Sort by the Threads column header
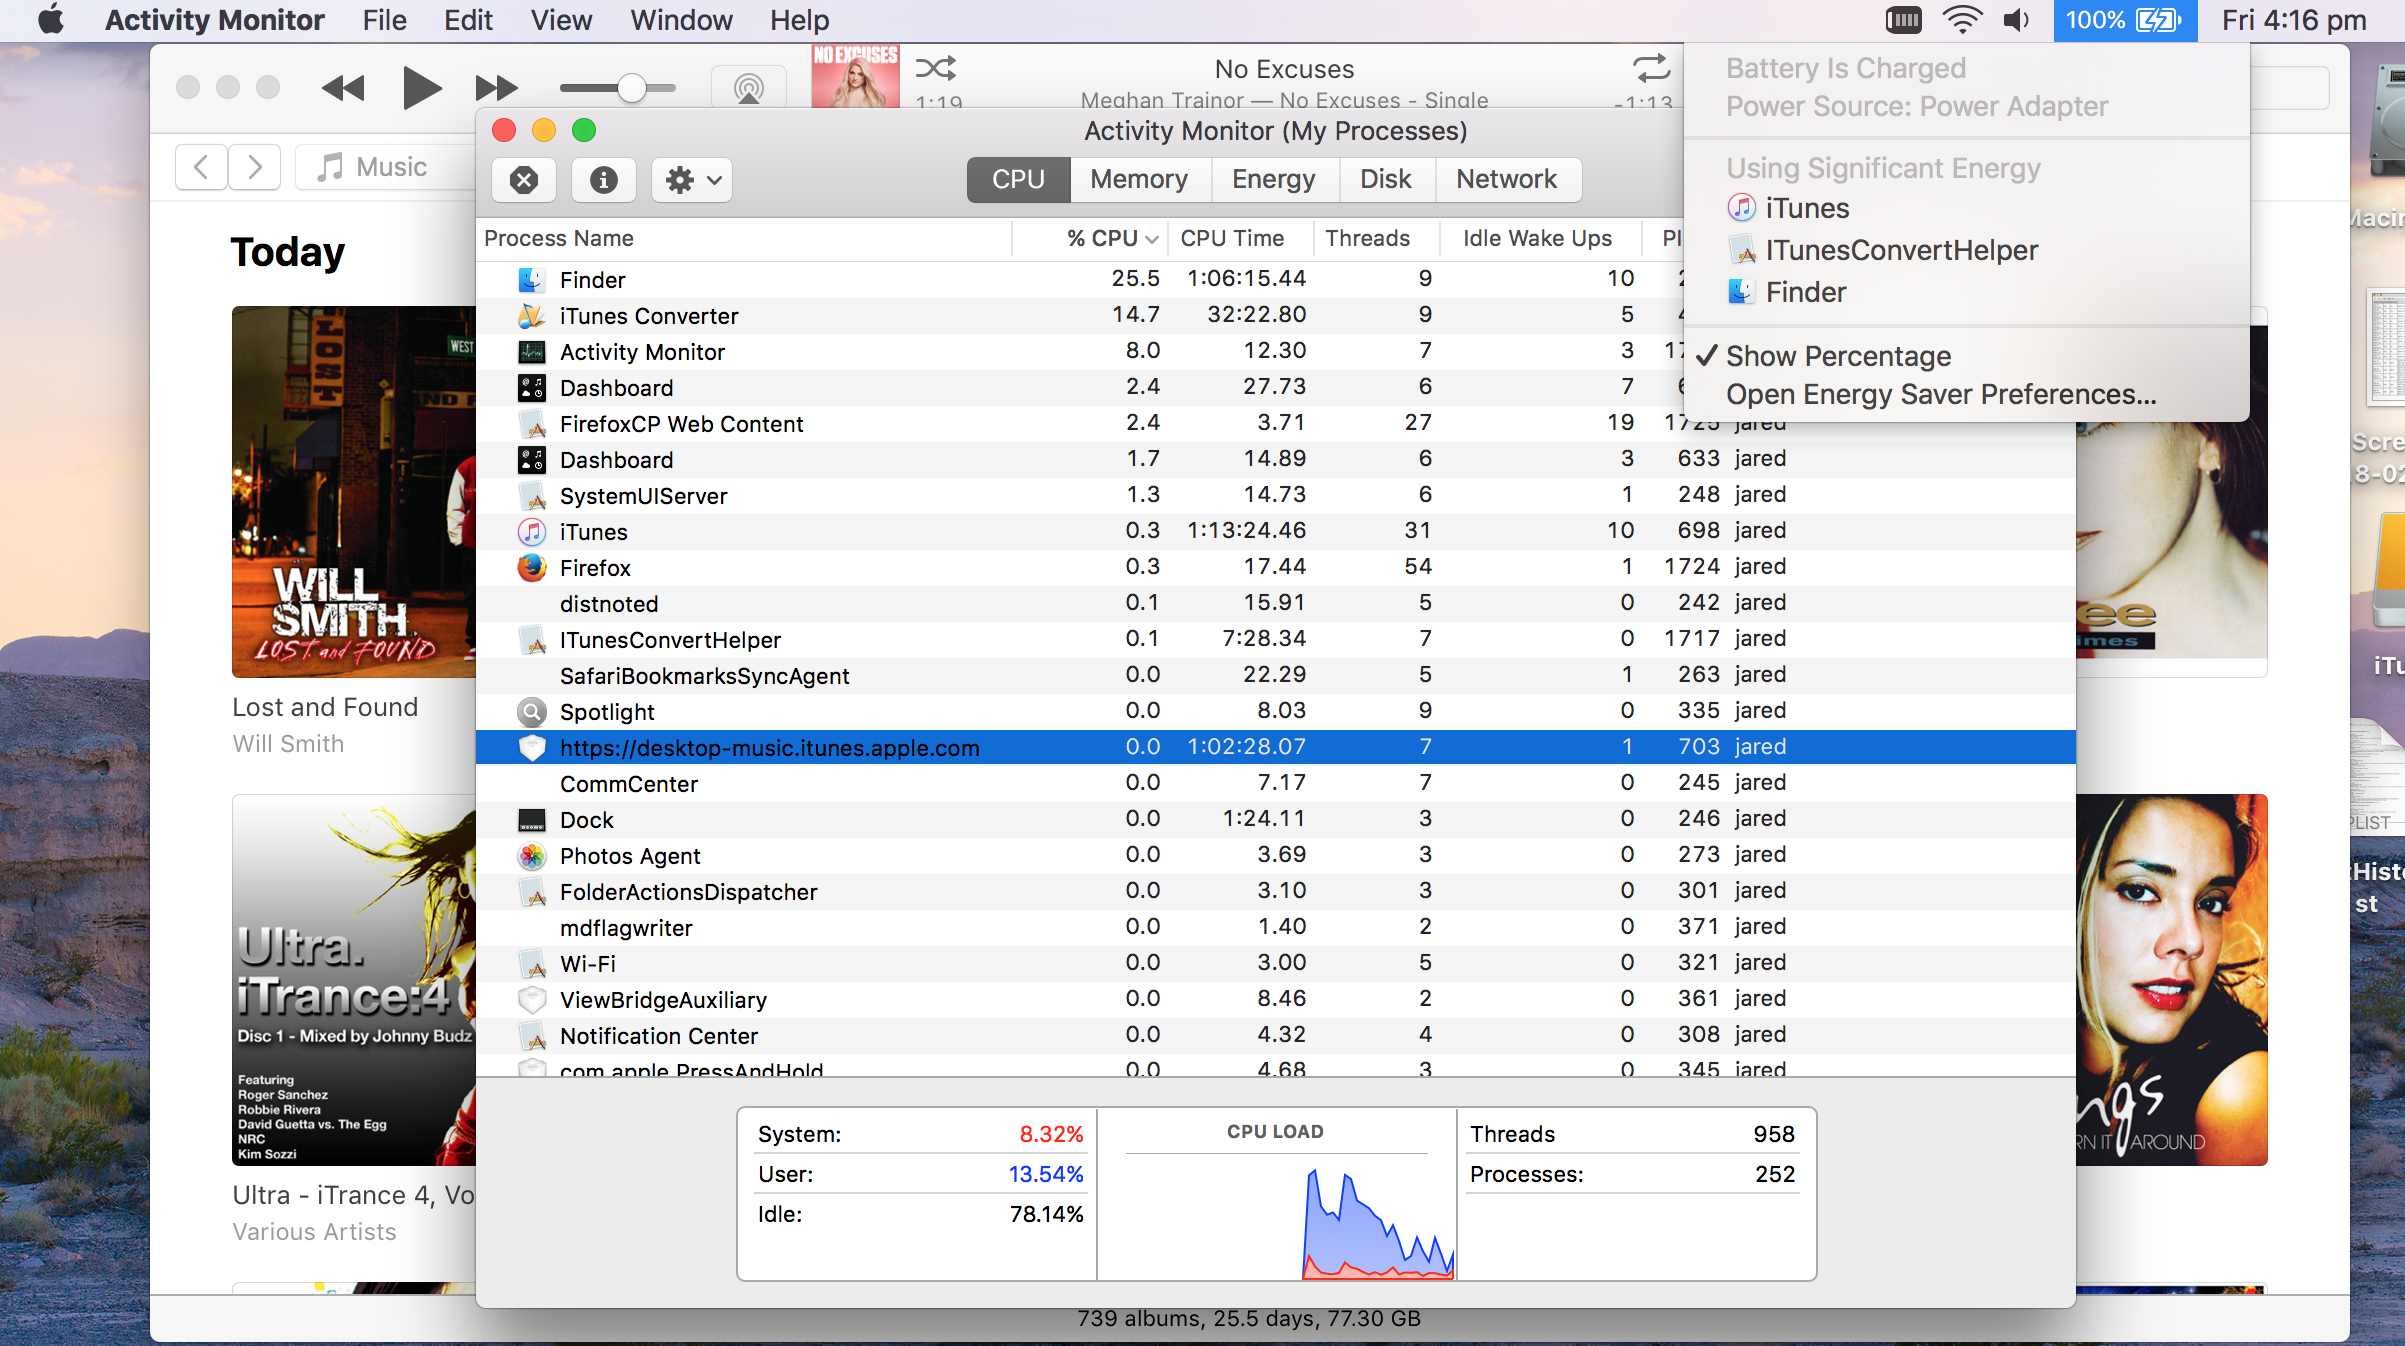 [x=1376, y=238]
